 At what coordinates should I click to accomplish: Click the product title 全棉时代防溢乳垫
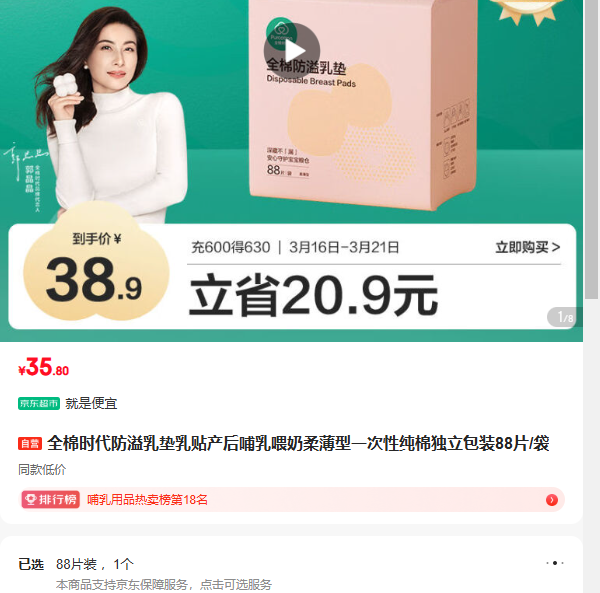[x=298, y=444]
